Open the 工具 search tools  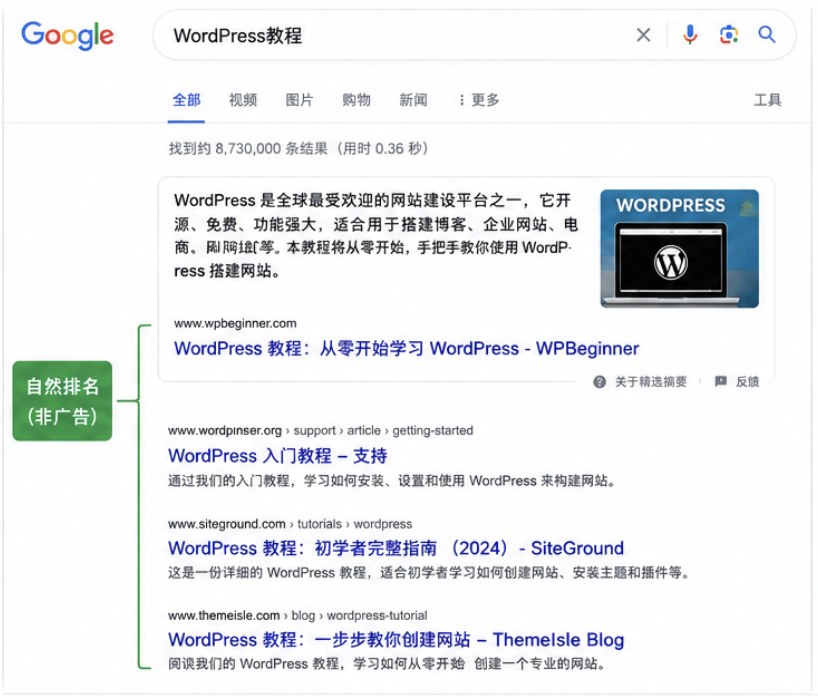[767, 100]
